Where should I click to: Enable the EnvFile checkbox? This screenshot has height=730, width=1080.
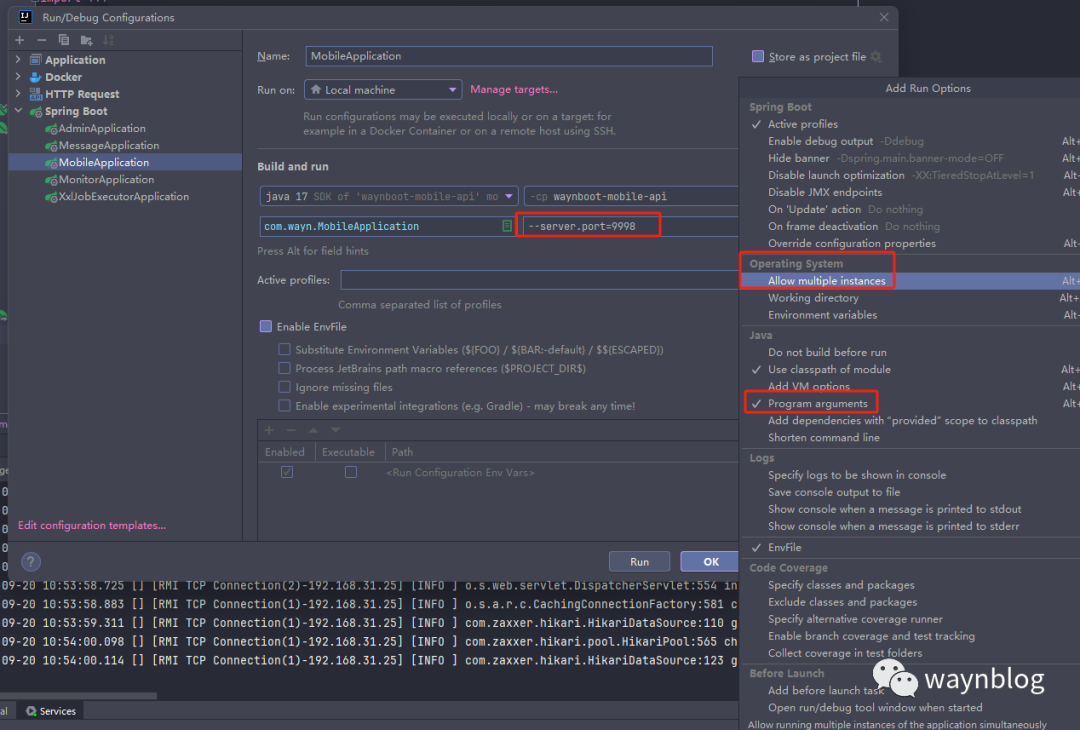coord(265,326)
